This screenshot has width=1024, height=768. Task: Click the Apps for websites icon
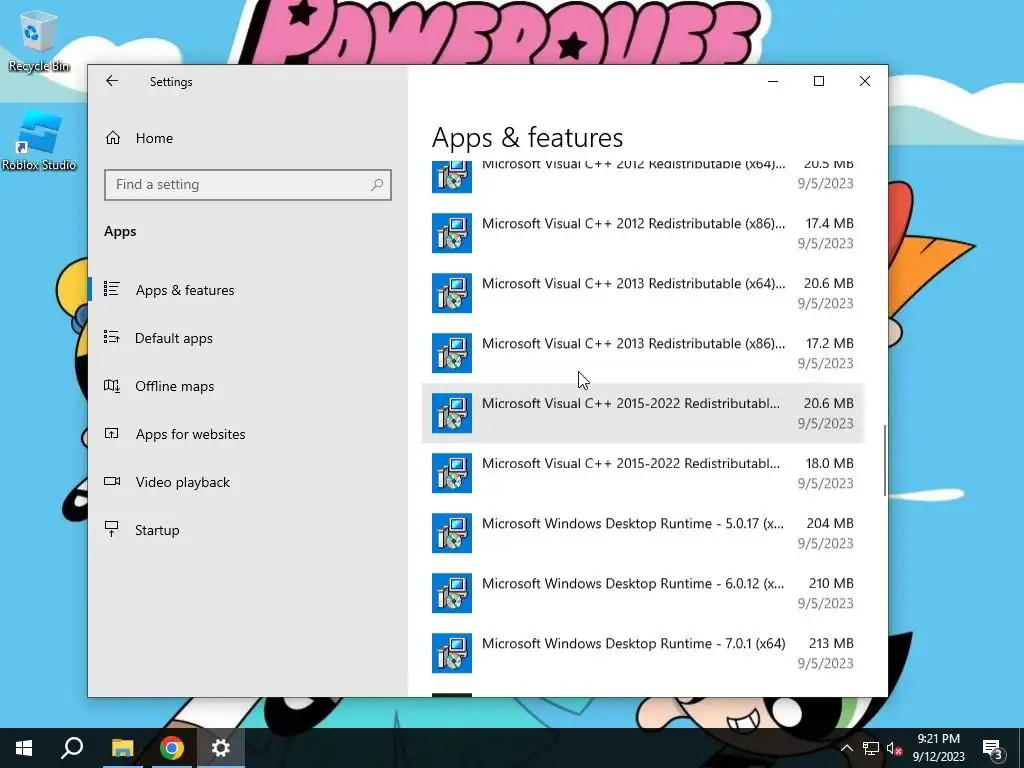pos(112,433)
